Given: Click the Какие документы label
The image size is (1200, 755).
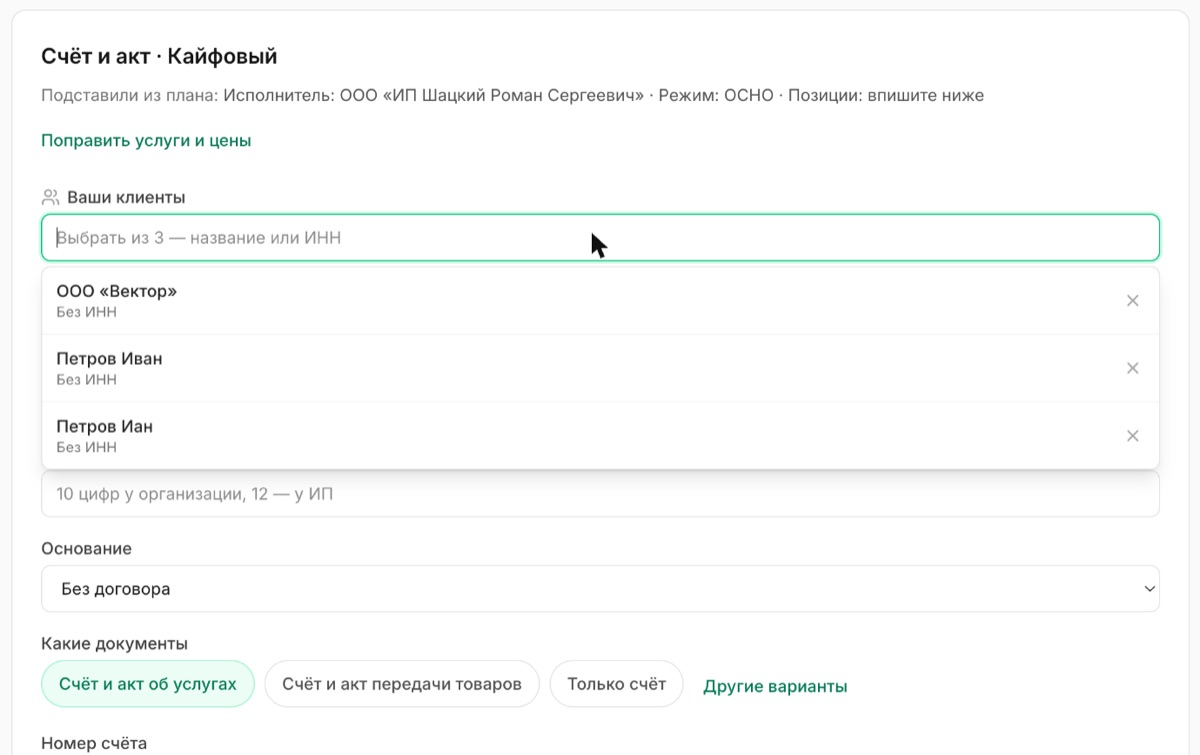Looking at the screenshot, I should pos(114,643).
